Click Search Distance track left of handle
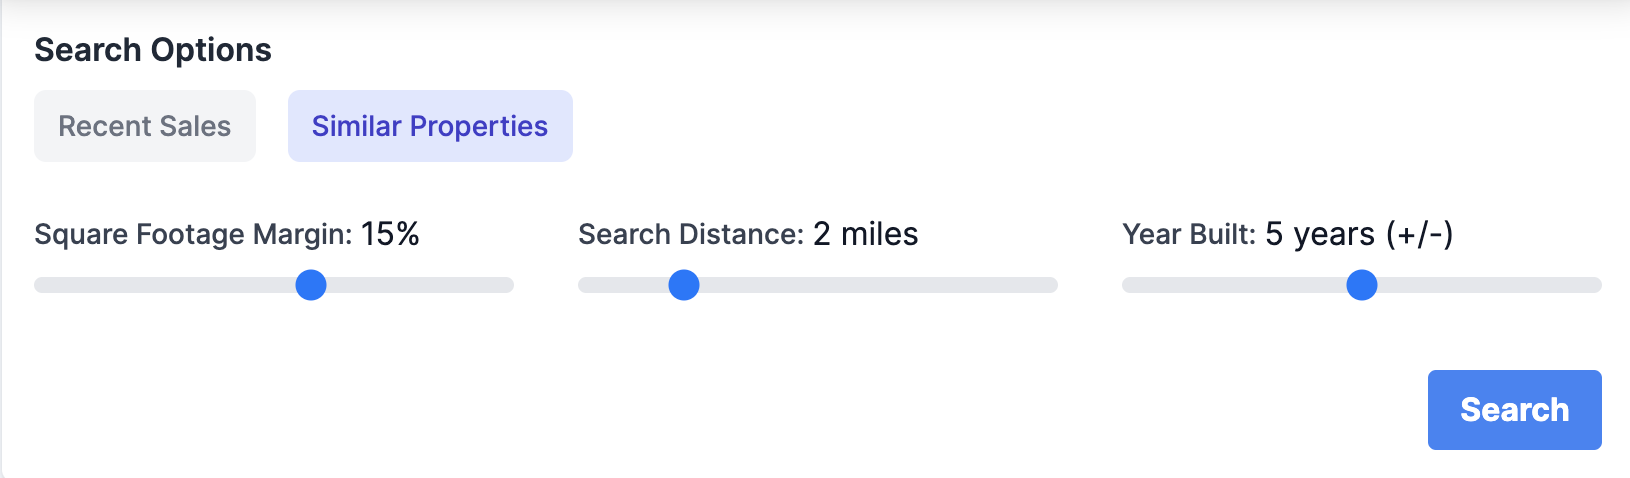1630x478 pixels. pyautogui.click(x=623, y=285)
